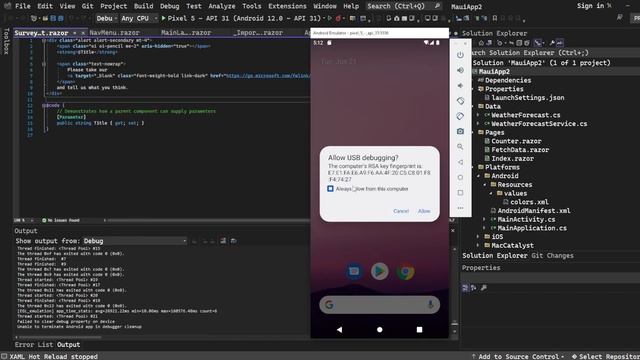This screenshot has height=360, width=640.
Task: Open Build menu
Action: pyautogui.click(x=144, y=6)
